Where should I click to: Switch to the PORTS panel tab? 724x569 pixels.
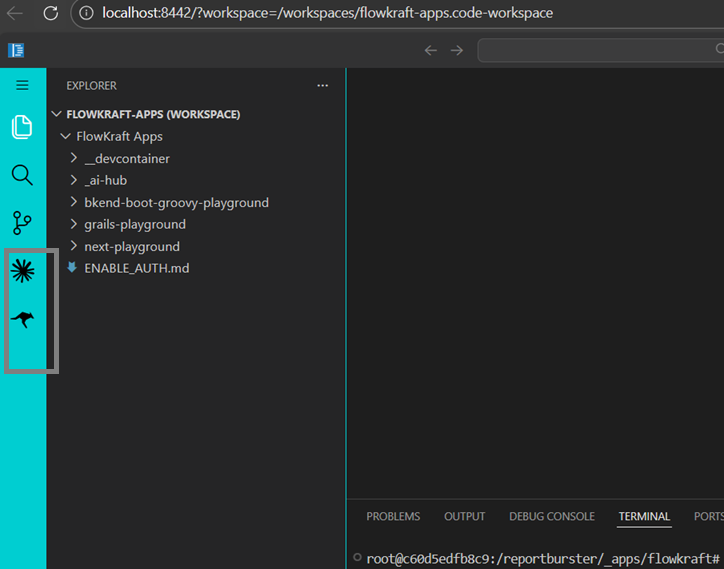(709, 516)
